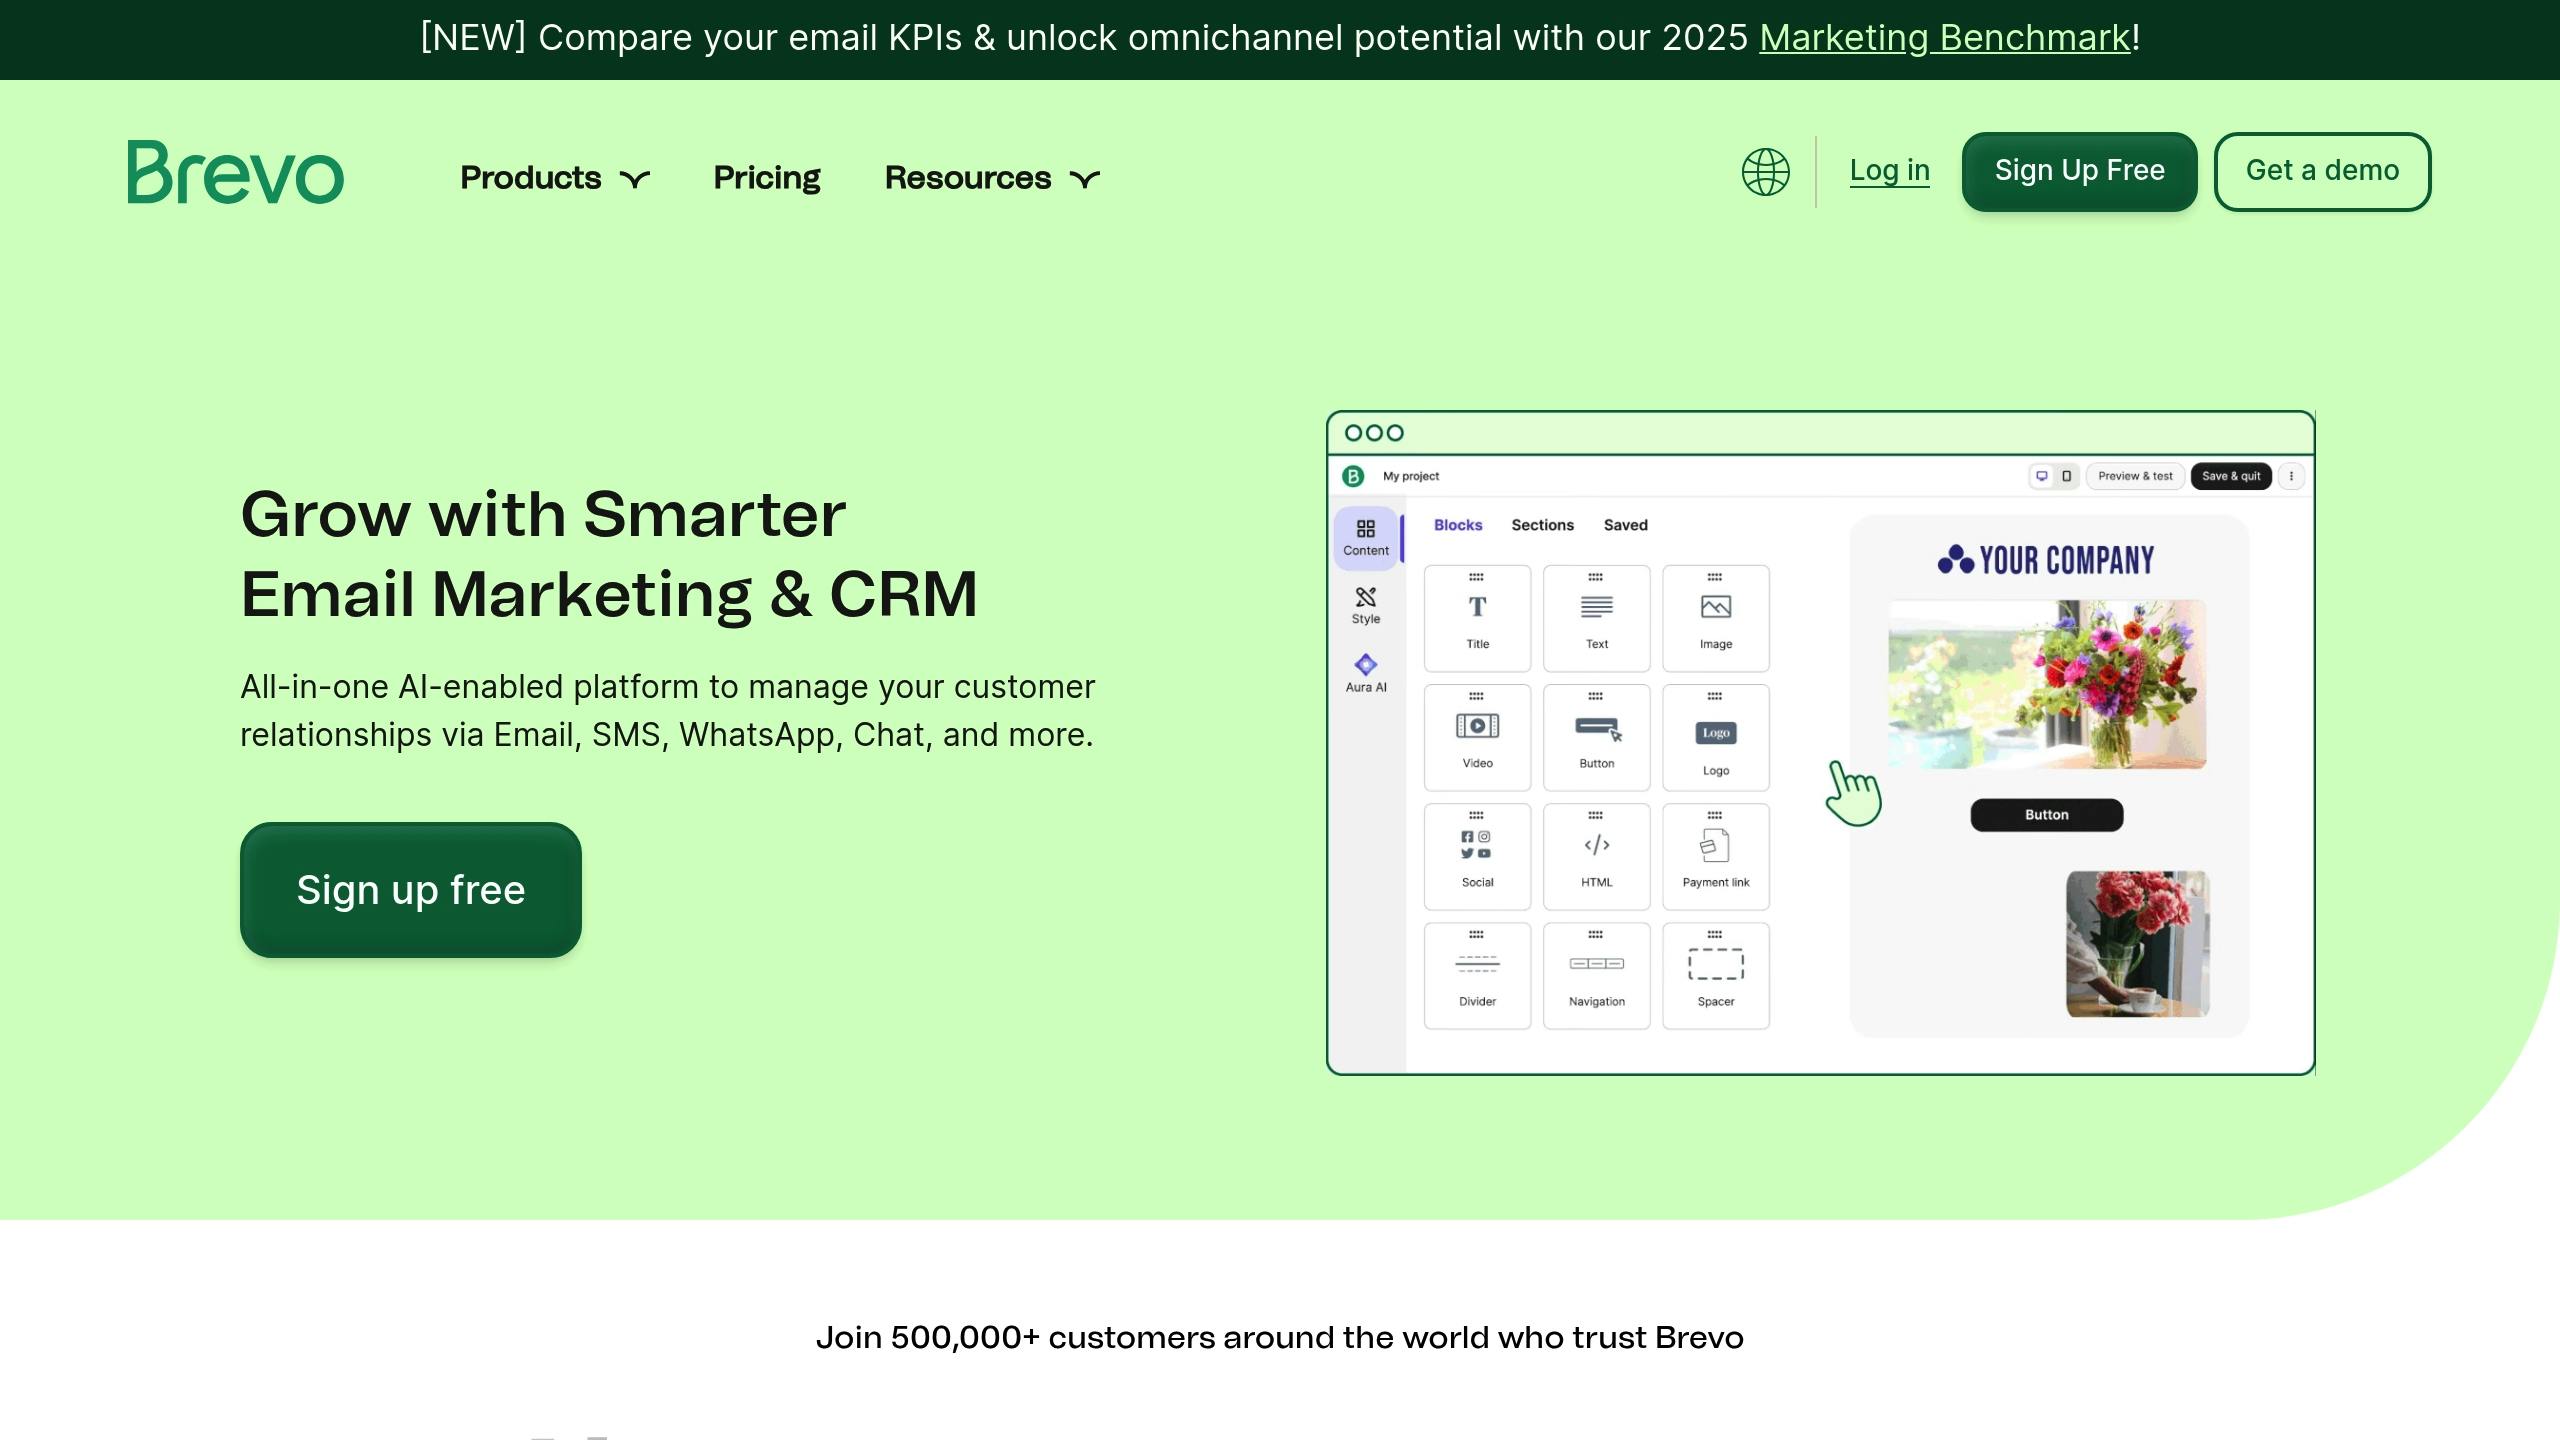Screen dimensions: 2560x1440
Task: Click the Log in link
Action: [x=1889, y=171]
